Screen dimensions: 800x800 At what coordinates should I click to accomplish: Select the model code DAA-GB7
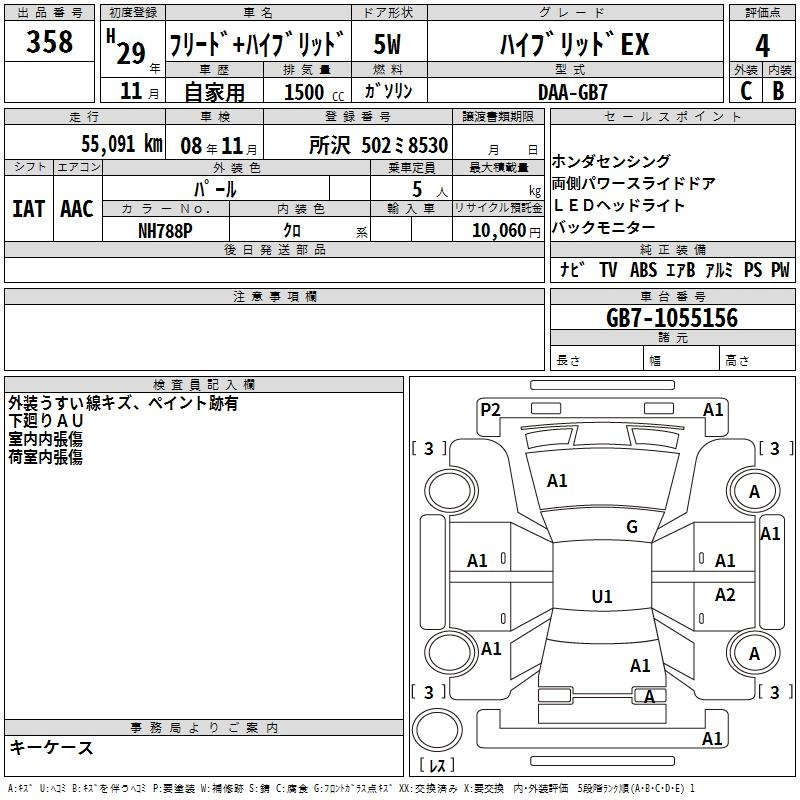point(573,92)
